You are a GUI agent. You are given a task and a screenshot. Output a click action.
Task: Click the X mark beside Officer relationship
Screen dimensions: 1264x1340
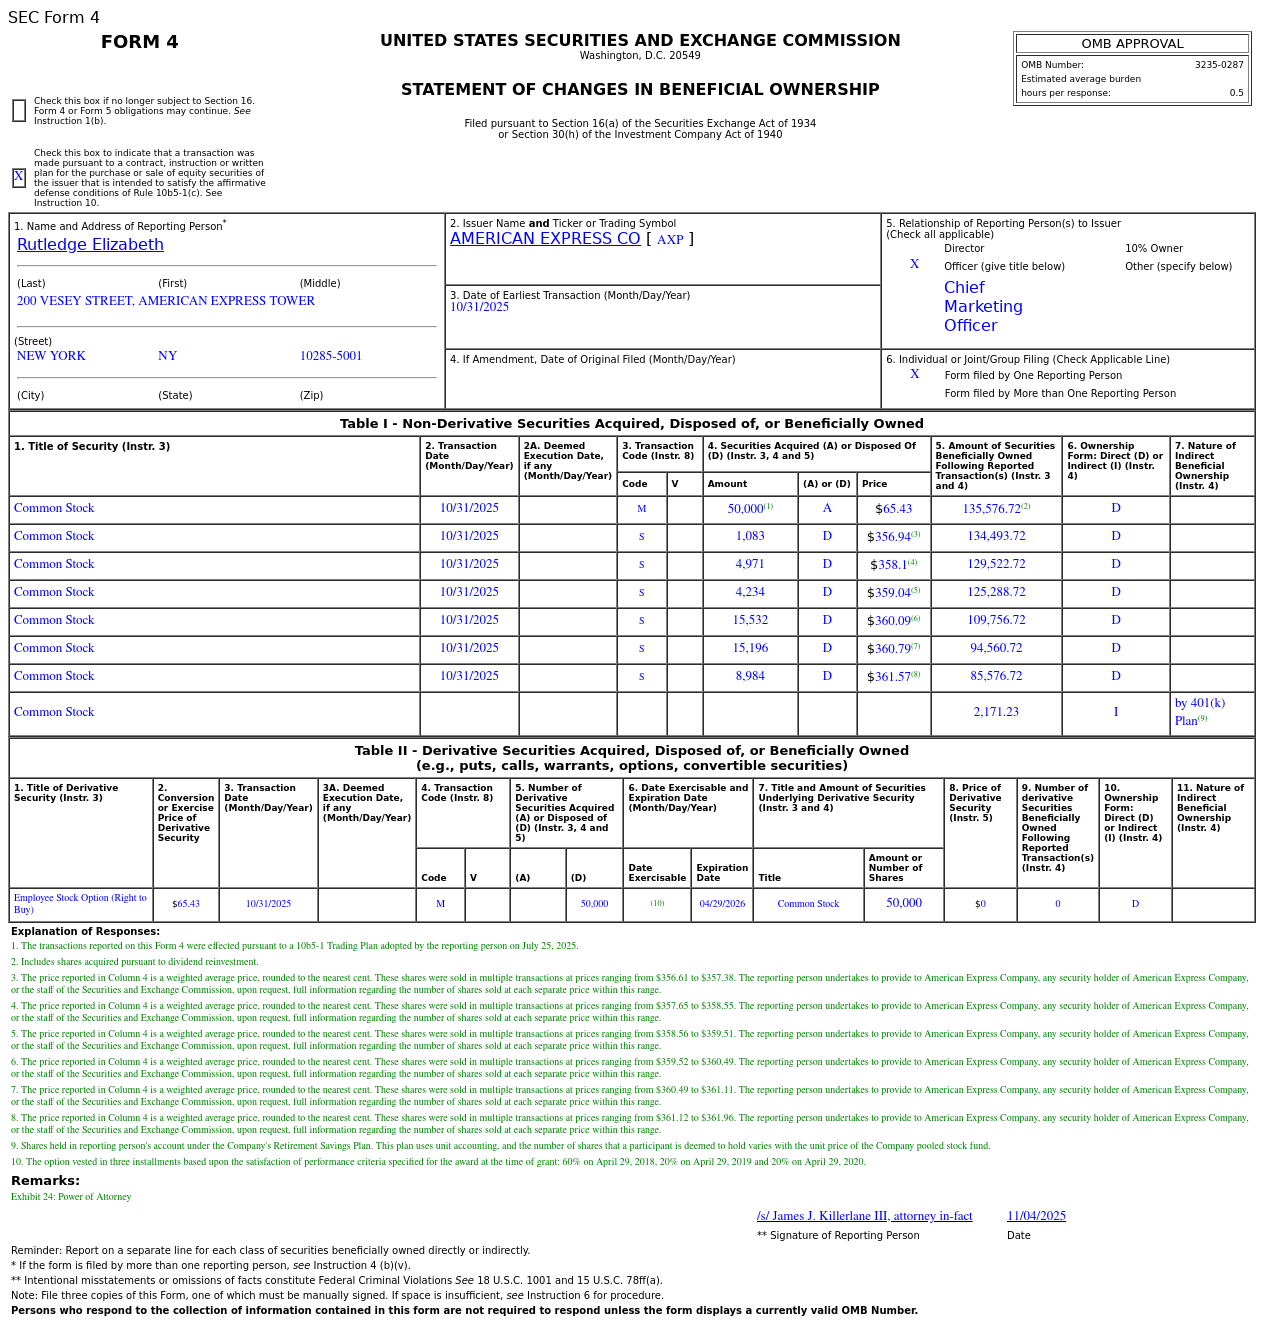coord(914,265)
